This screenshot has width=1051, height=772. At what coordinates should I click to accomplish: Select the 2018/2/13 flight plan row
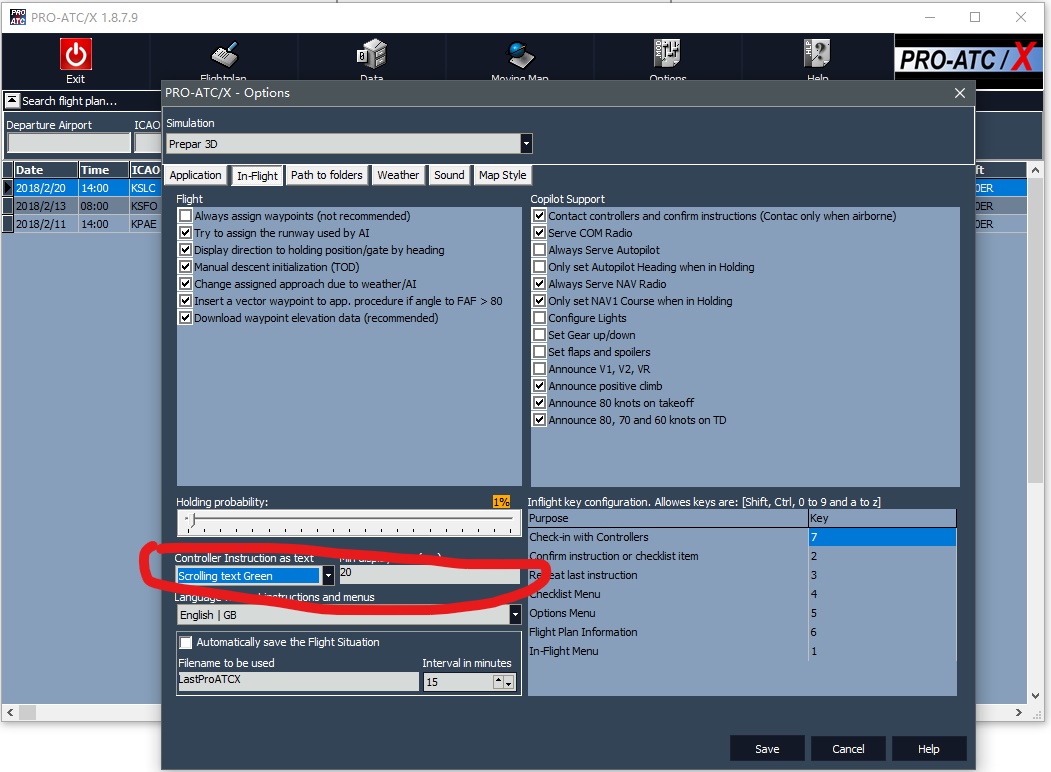81,206
